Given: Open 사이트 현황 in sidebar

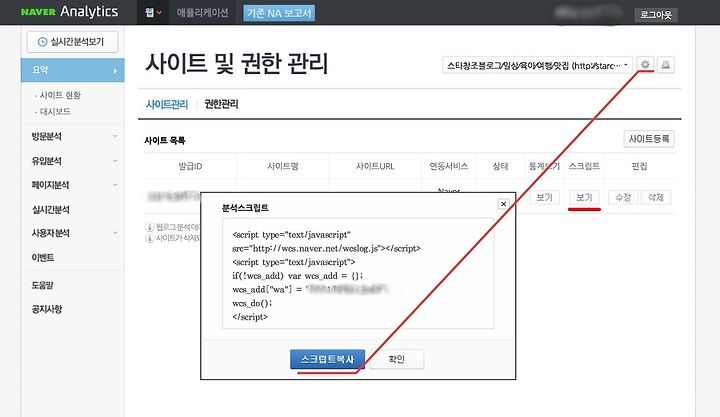Looking at the screenshot, I should 60,95.
